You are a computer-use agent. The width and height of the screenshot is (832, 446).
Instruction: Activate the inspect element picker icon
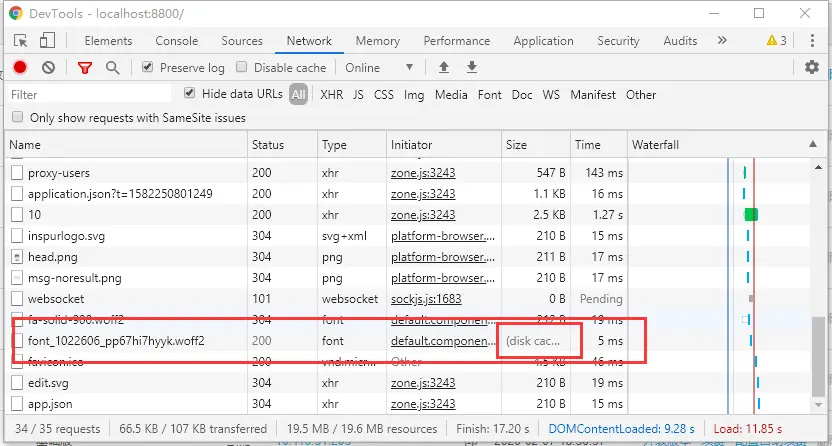pos(21,41)
